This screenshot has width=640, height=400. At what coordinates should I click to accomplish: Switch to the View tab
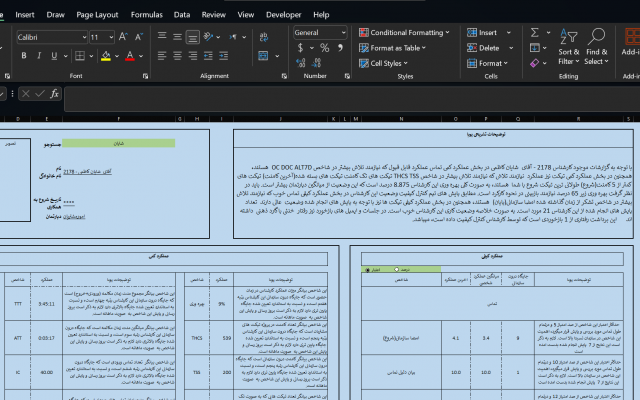point(246,15)
